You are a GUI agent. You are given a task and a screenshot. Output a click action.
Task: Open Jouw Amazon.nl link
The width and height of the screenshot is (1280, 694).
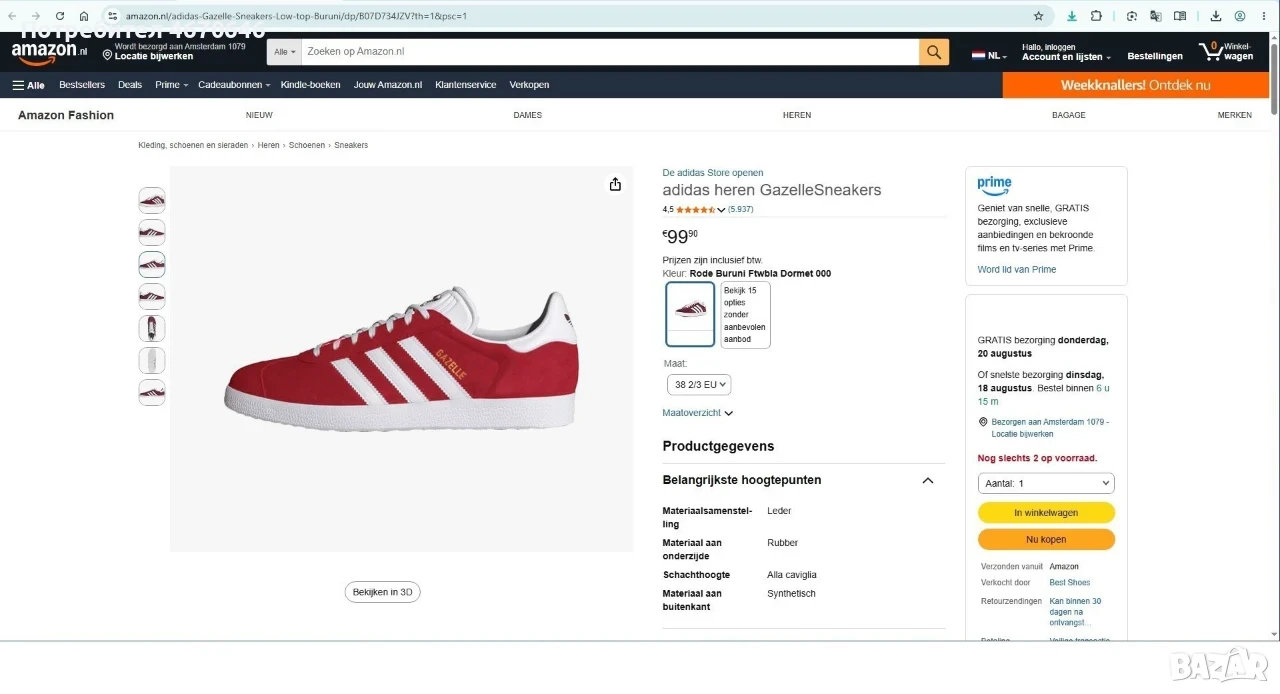pos(388,85)
